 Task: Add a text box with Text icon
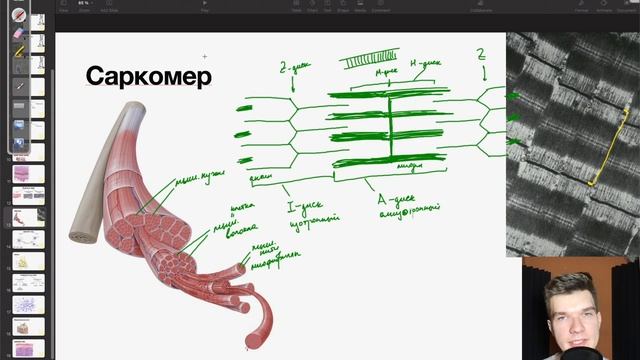pyautogui.click(x=328, y=6)
